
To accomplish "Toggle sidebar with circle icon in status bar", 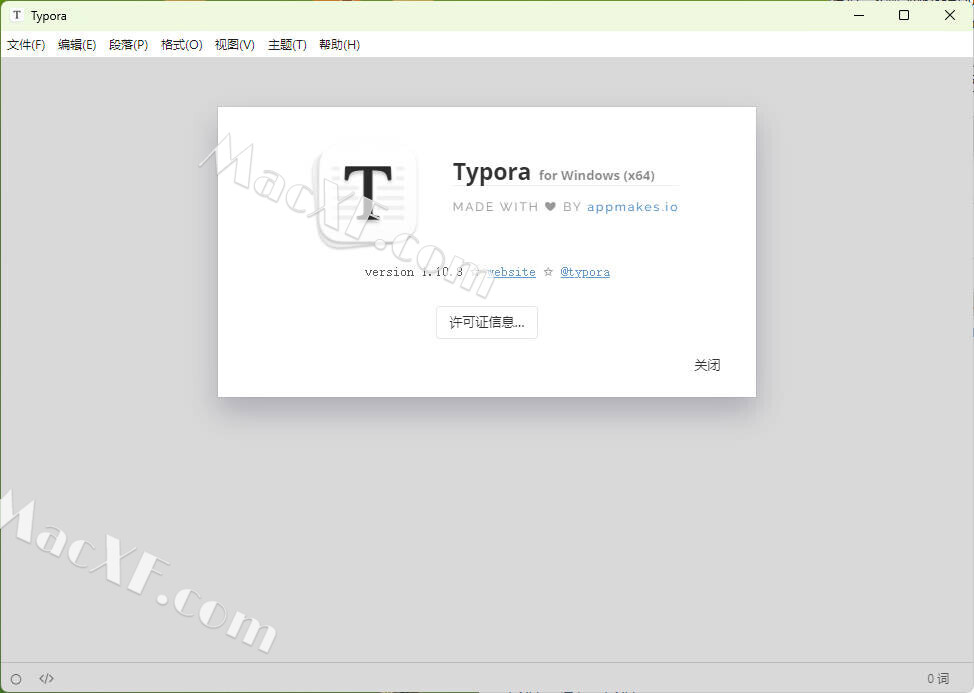I will click(16, 679).
